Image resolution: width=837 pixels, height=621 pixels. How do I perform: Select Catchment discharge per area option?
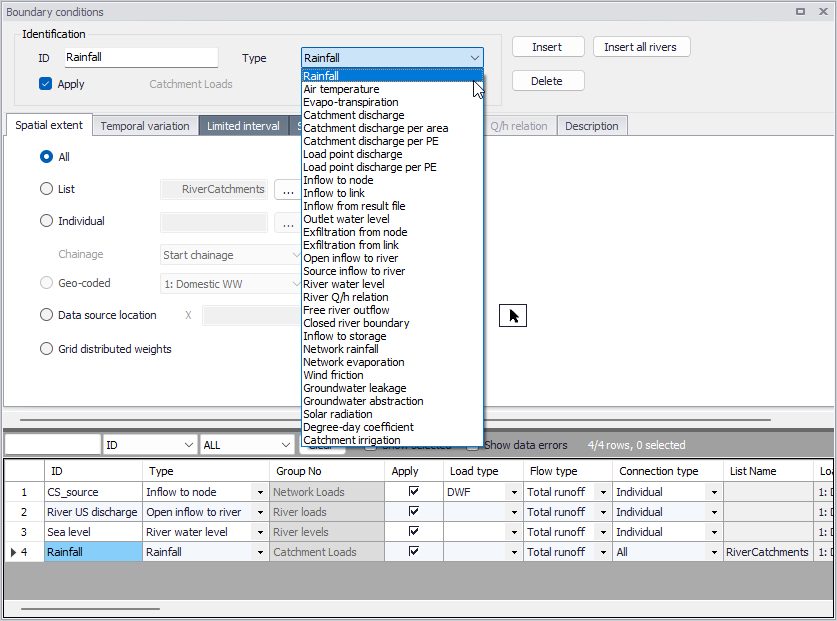tap(392, 128)
